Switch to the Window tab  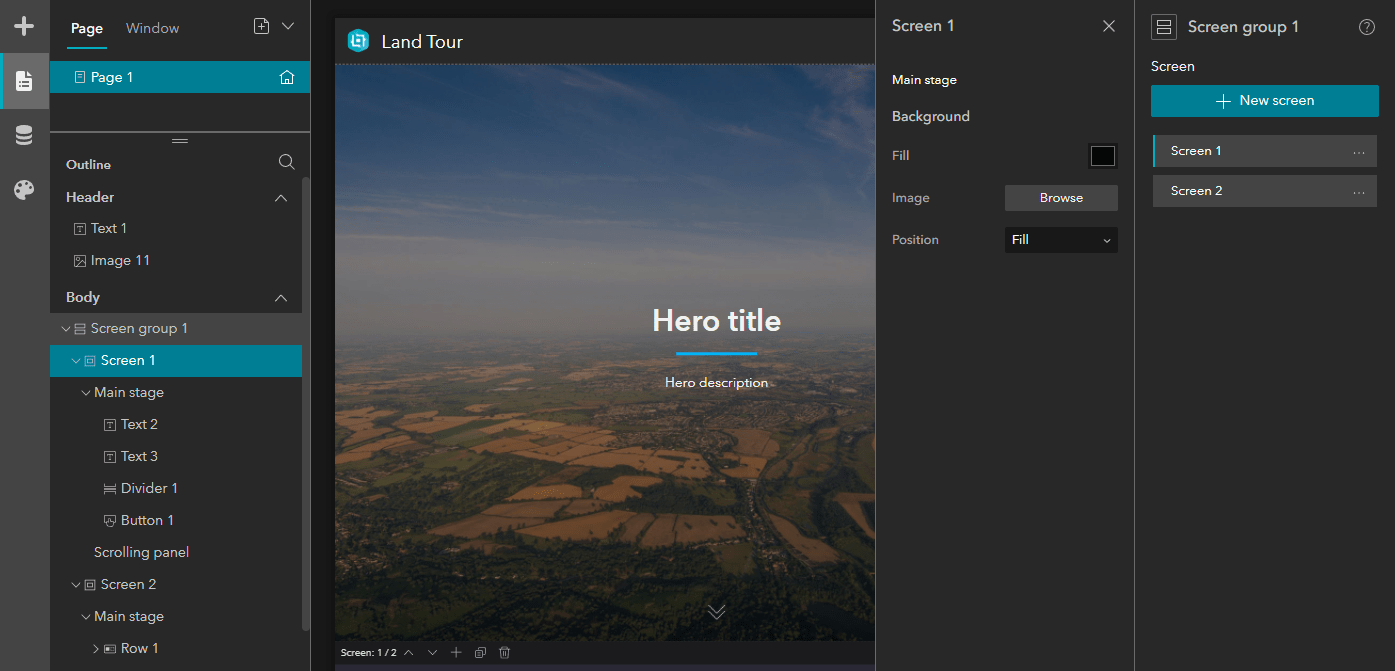(153, 28)
